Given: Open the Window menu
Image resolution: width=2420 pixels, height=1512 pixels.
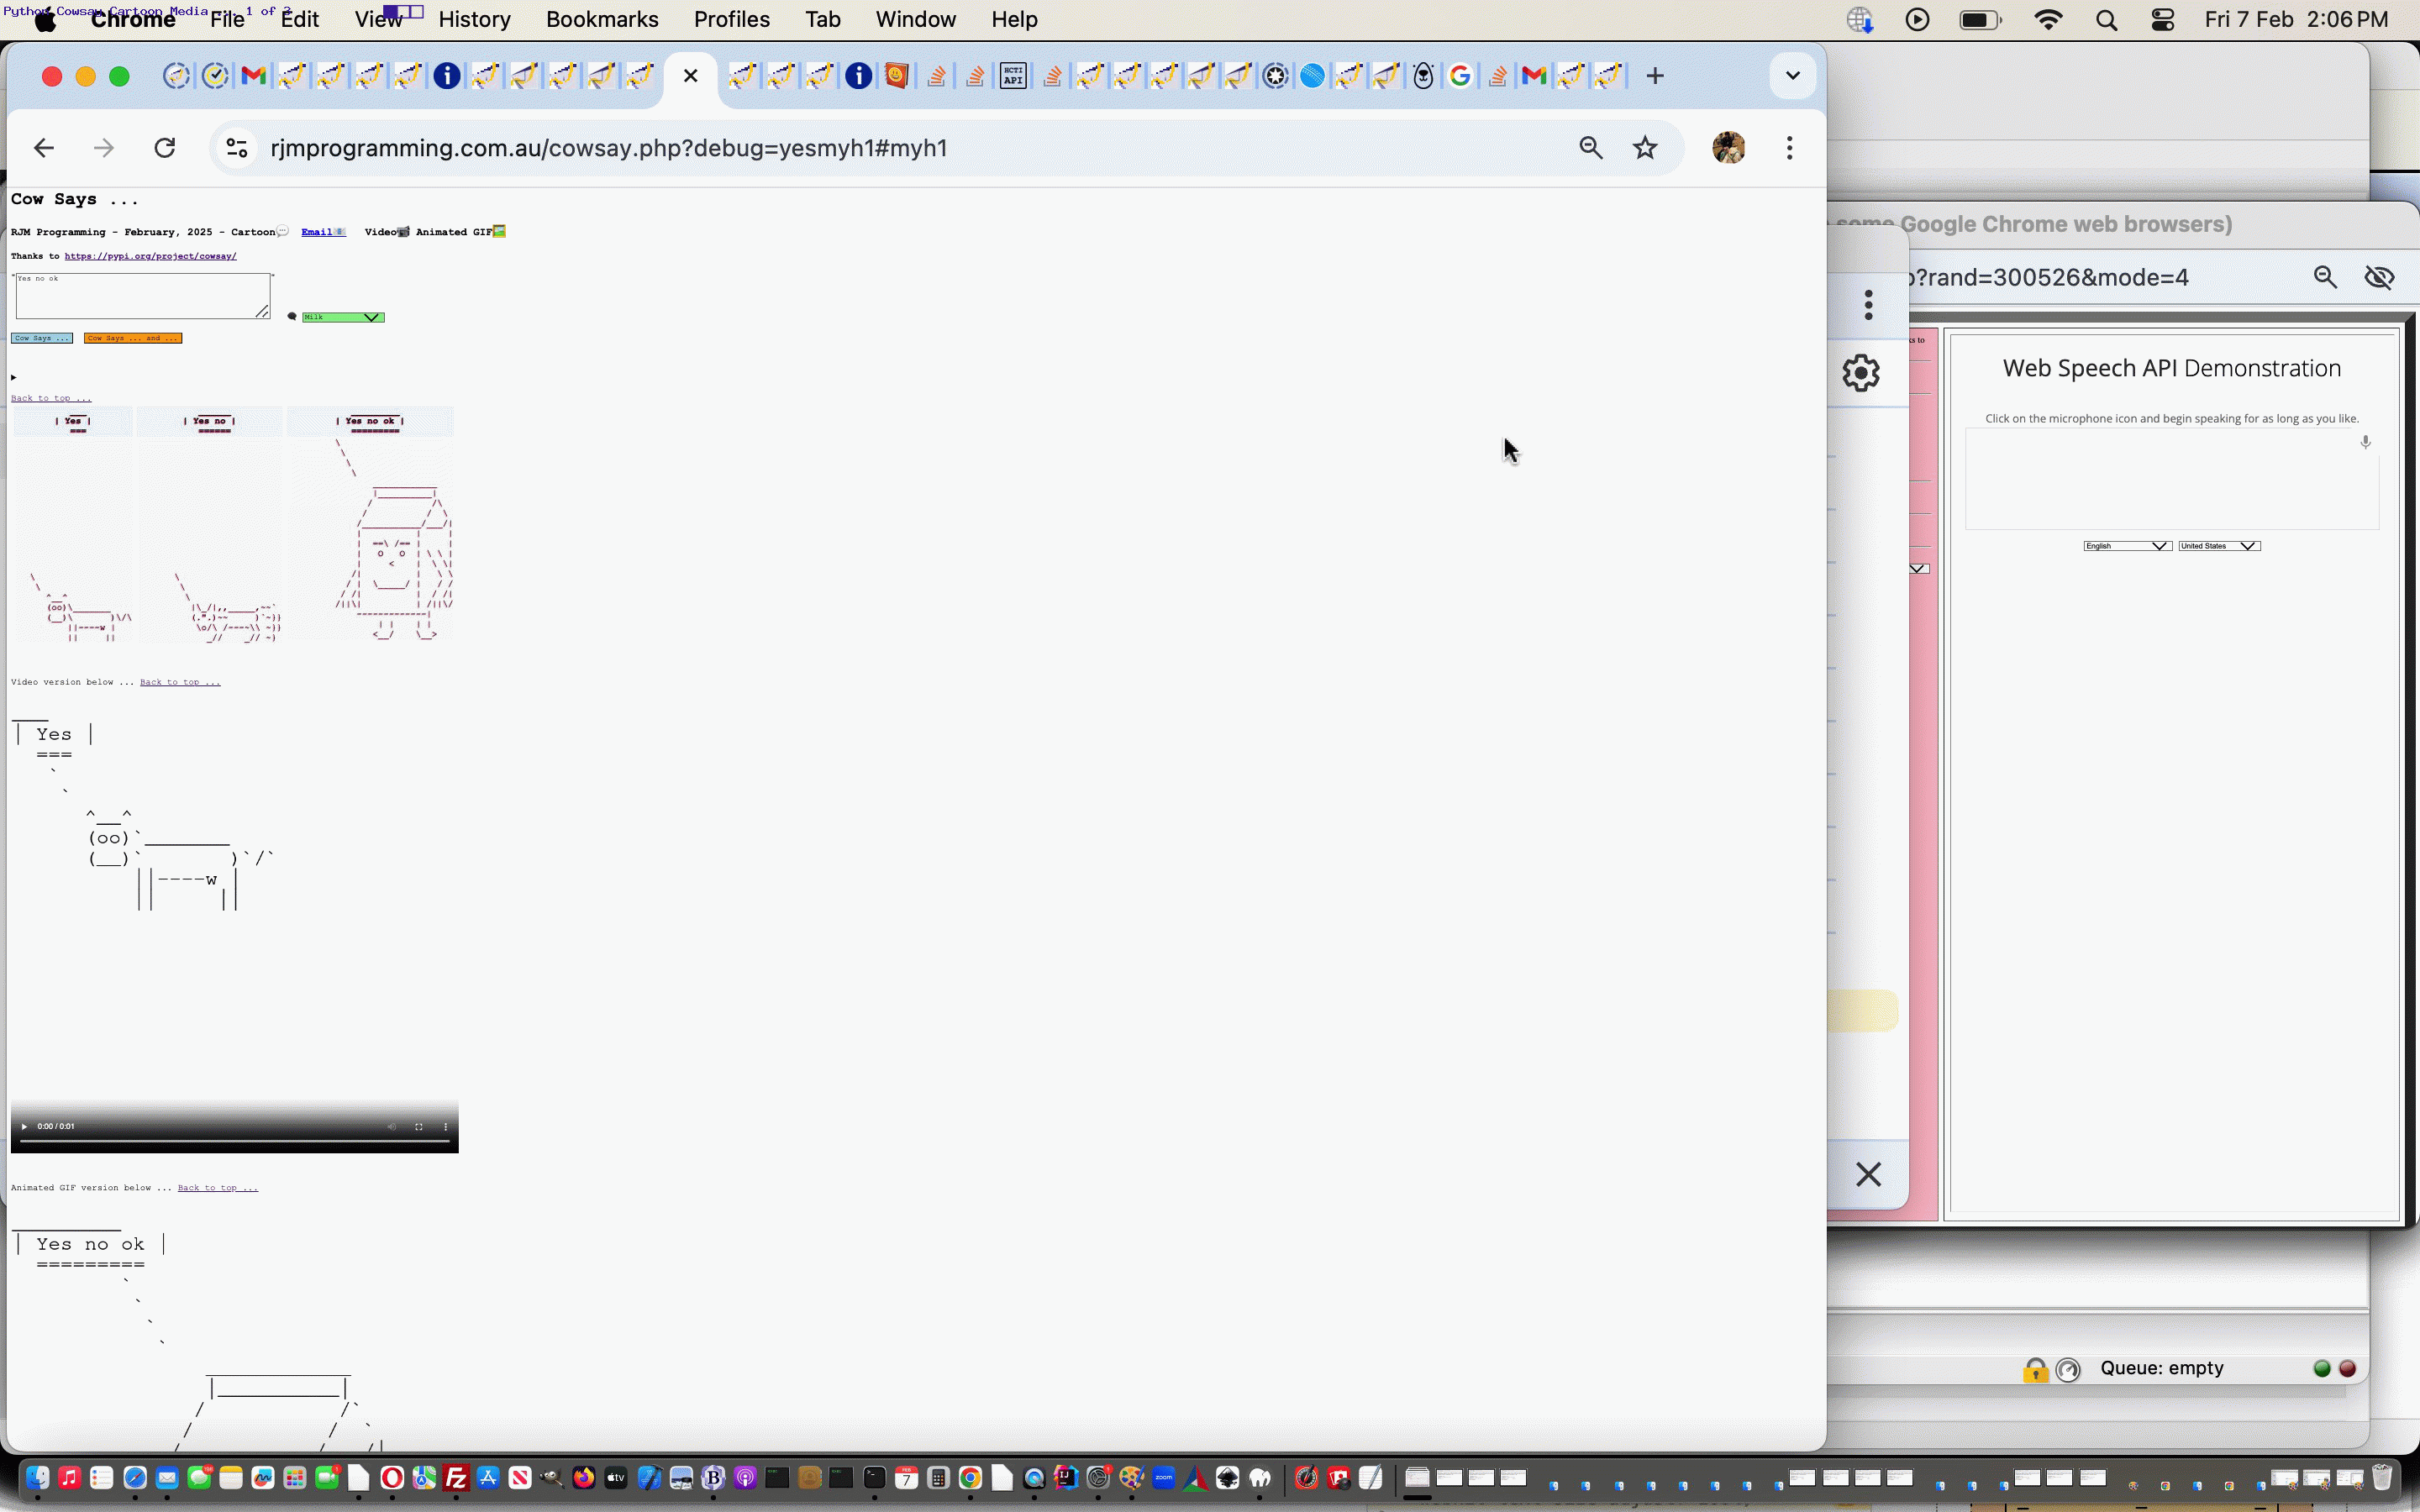Looking at the screenshot, I should coord(915,20).
